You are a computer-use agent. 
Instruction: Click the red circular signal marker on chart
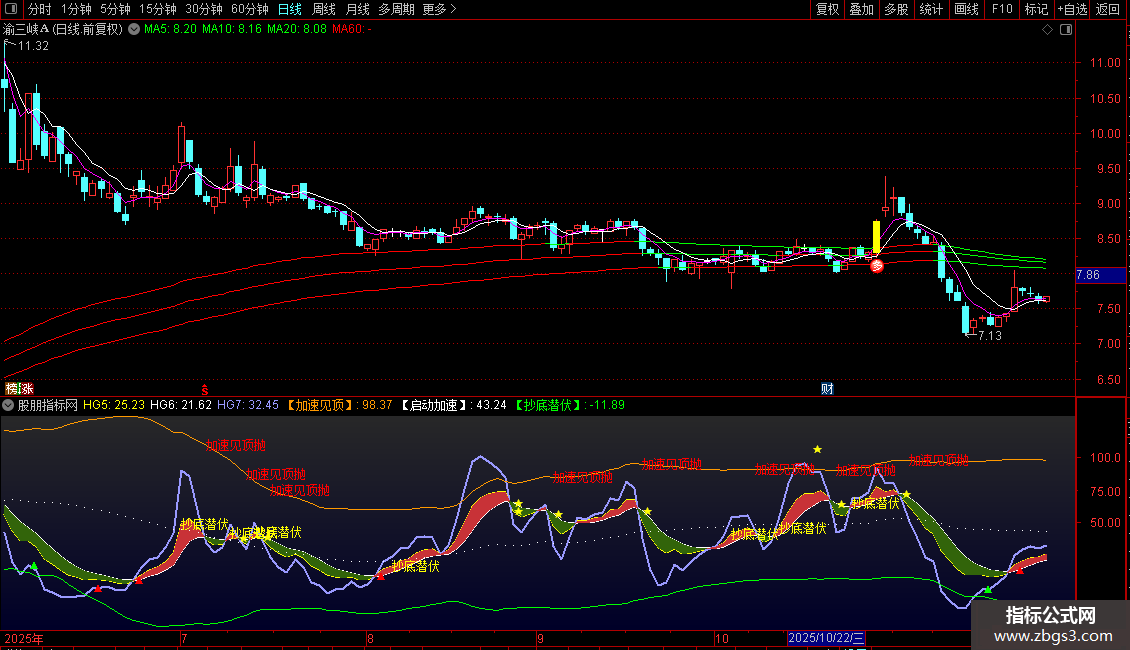pyautogui.click(x=876, y=265)
